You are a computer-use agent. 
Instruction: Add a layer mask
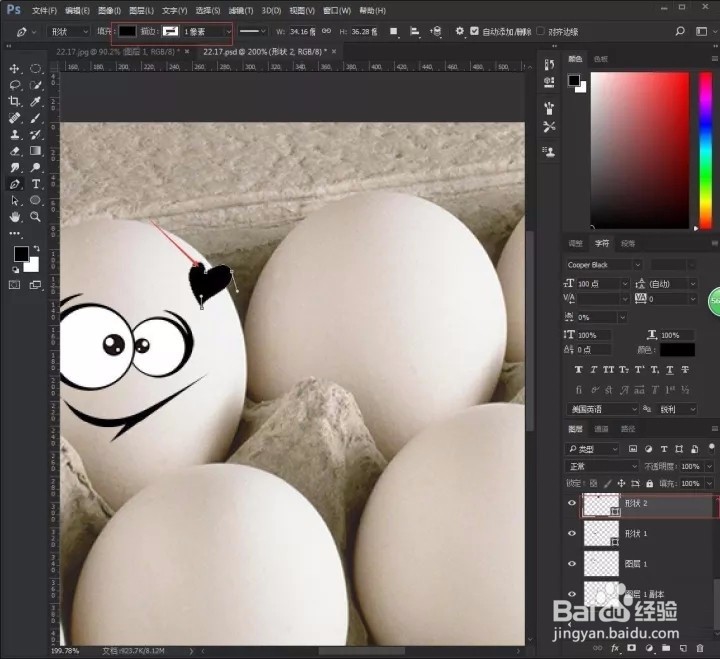pyautogui.click(x=632, y=648)
